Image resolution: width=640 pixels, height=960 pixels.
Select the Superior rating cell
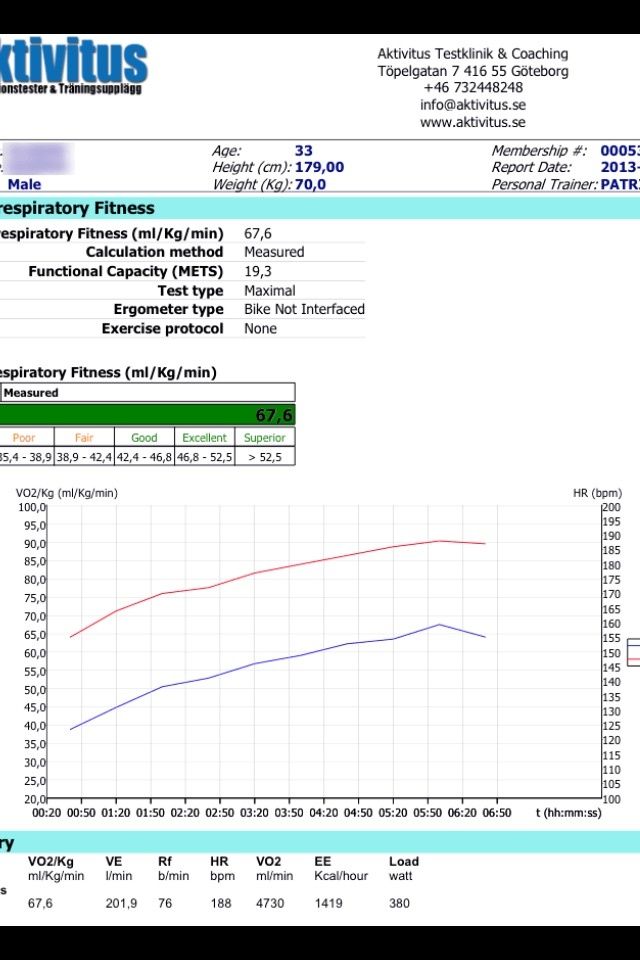coord(264,438)
